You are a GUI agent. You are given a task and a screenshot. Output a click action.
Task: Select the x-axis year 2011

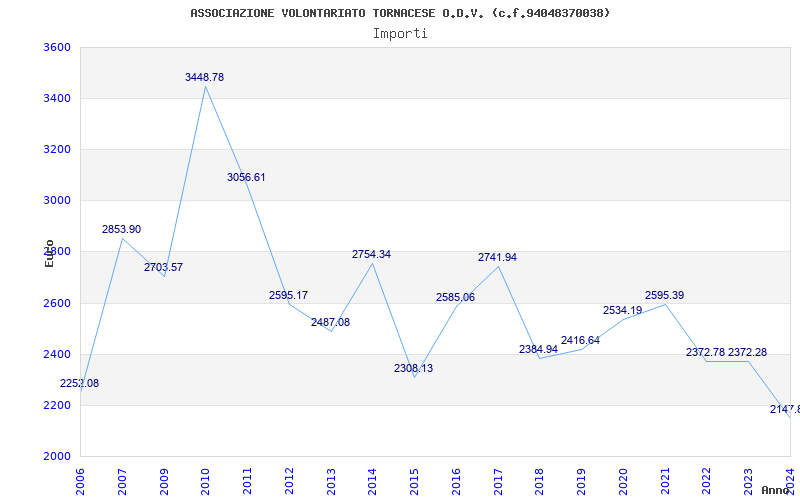click(x=247, y=481)
